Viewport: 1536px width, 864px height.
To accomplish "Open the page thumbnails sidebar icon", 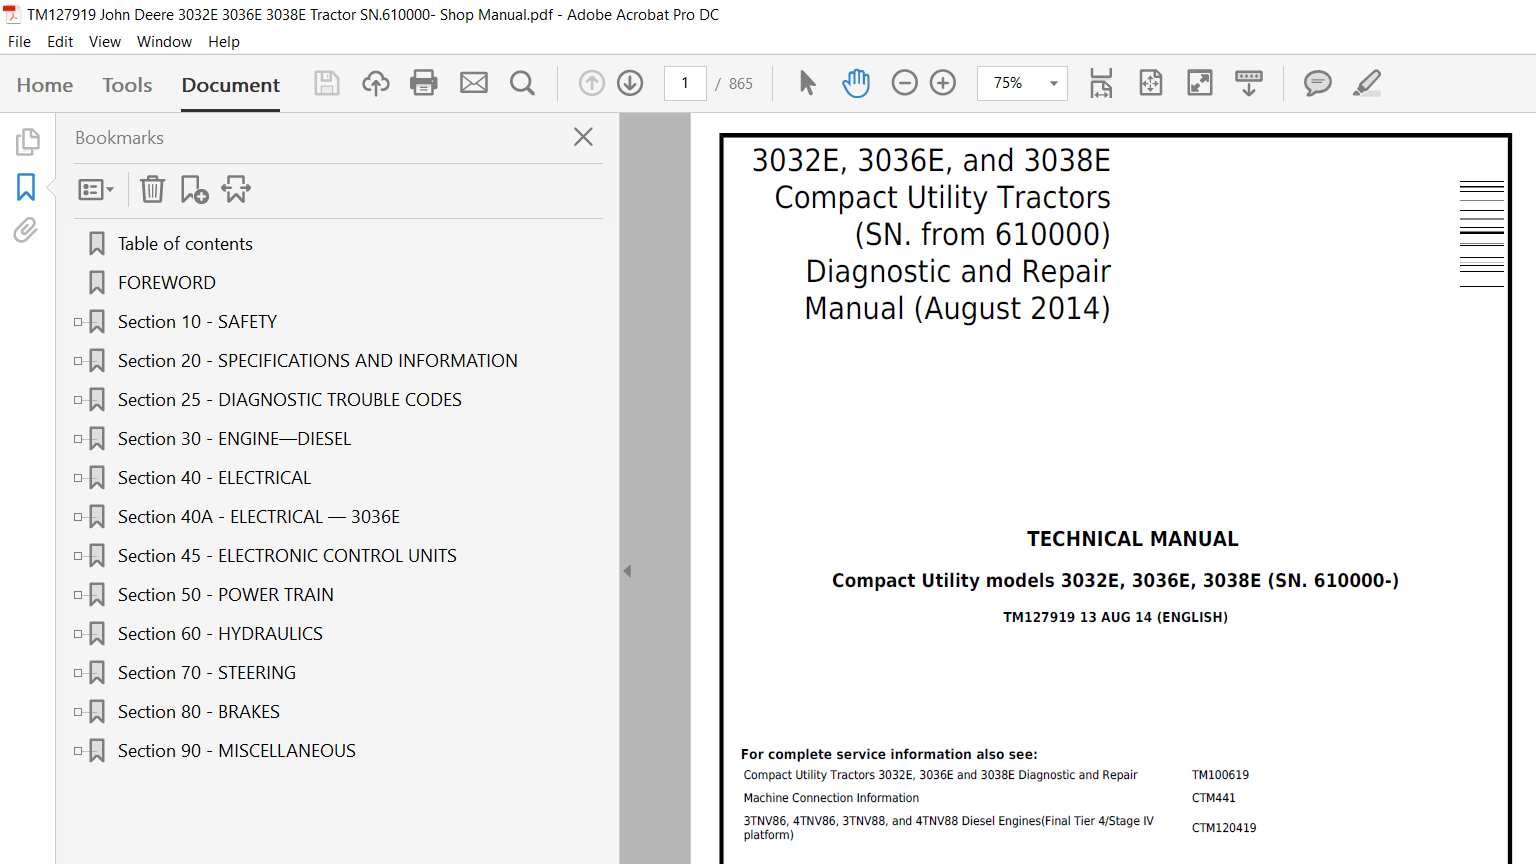I will [x=27, y=142].
